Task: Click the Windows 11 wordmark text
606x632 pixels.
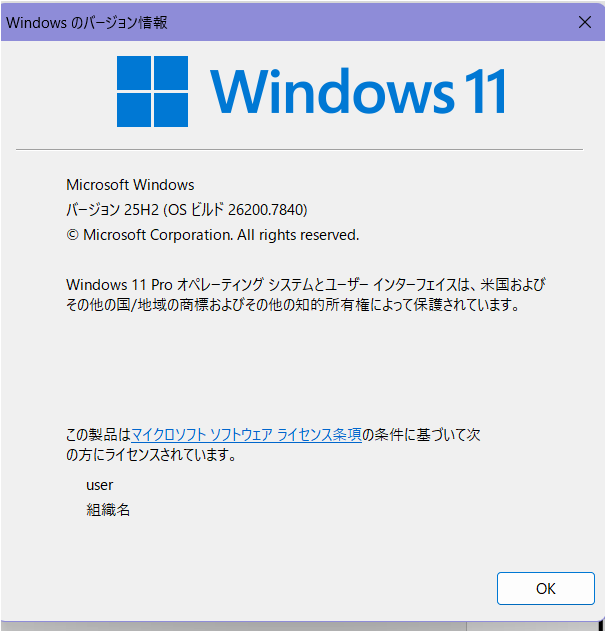Action: click(358, 91)
